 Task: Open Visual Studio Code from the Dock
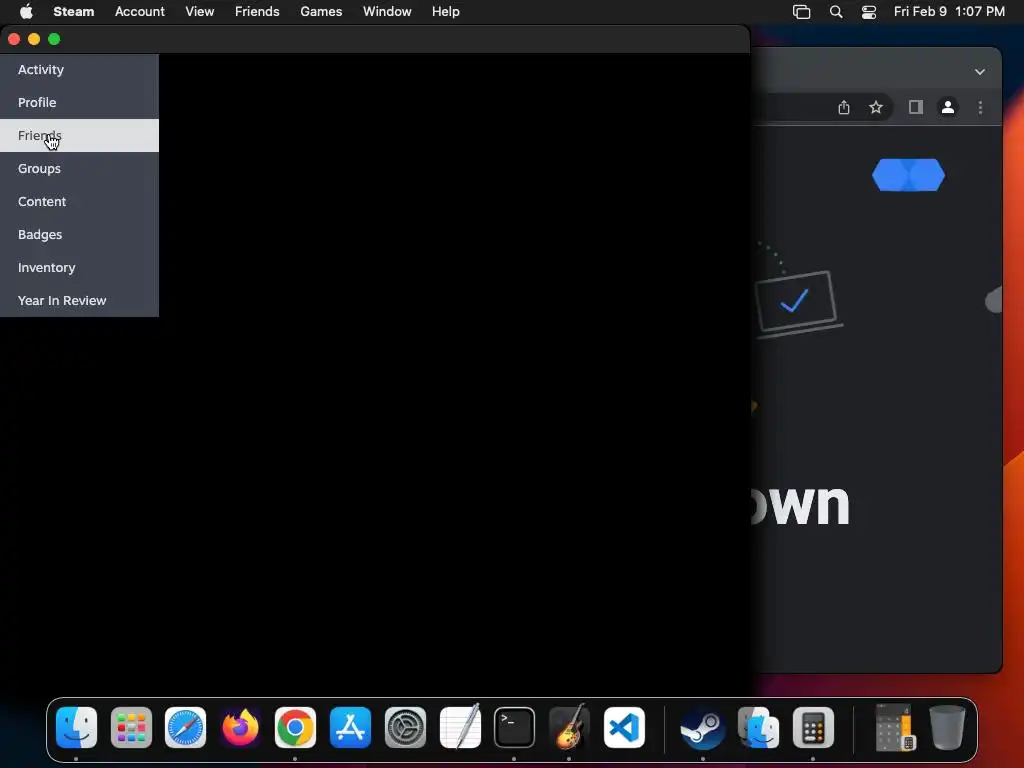pyautogui.click(x=624, y=728)
